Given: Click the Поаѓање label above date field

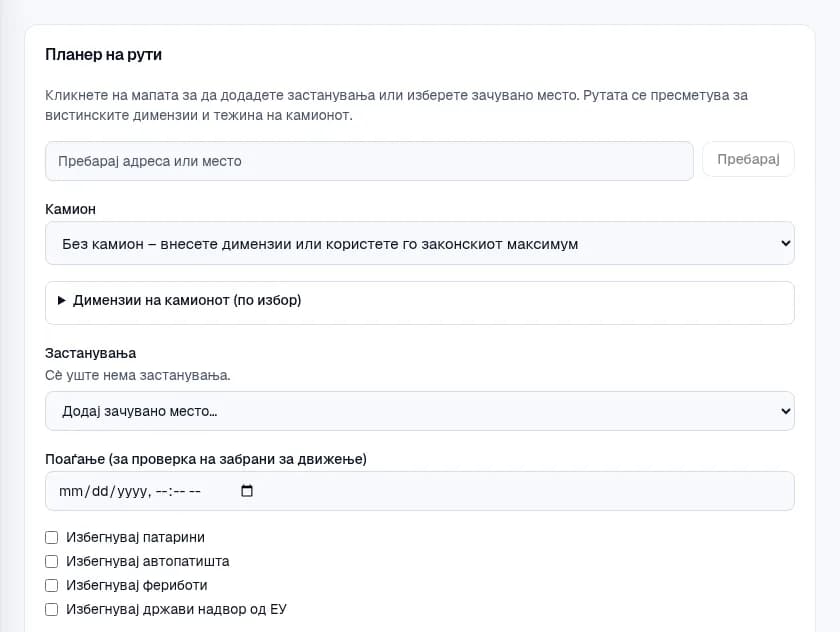Looking at the screenshot, I should click(206, 459).
